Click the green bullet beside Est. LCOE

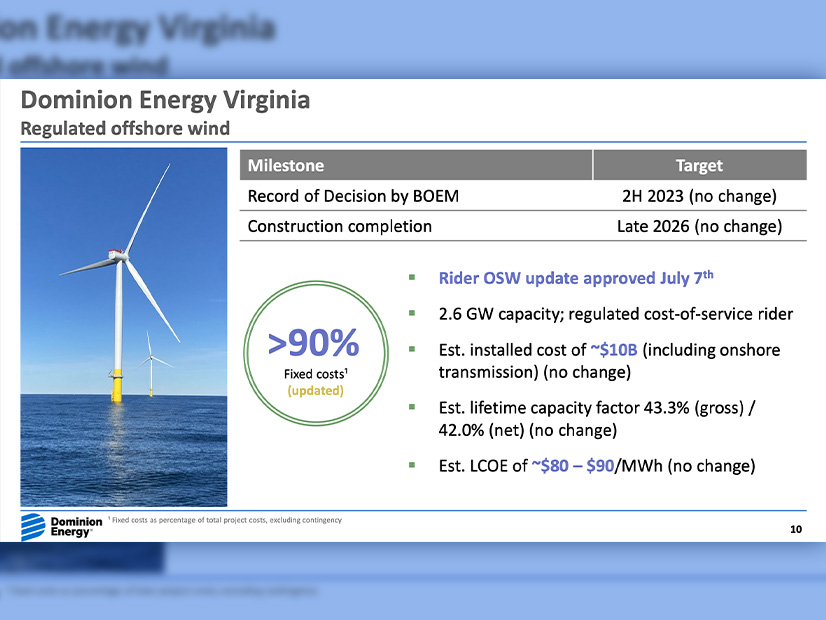tap(412, 464)
